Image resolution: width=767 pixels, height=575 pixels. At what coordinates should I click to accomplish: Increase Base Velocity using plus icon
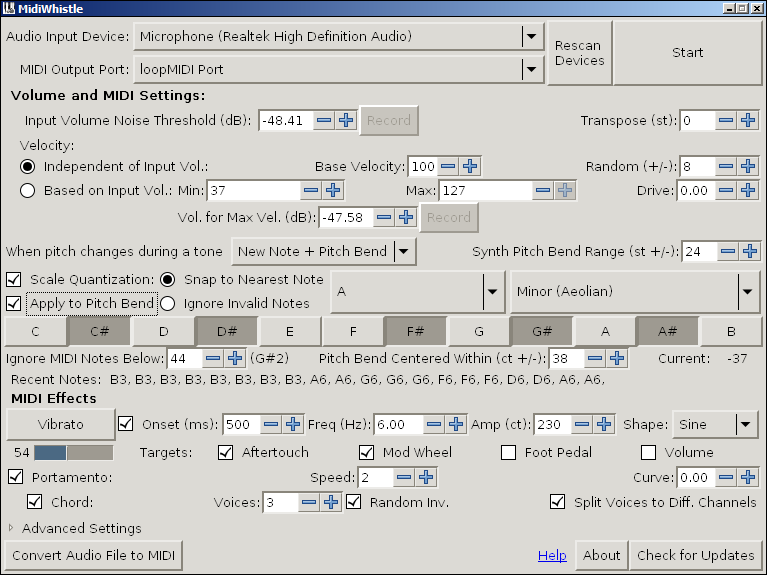click(470, 166)
